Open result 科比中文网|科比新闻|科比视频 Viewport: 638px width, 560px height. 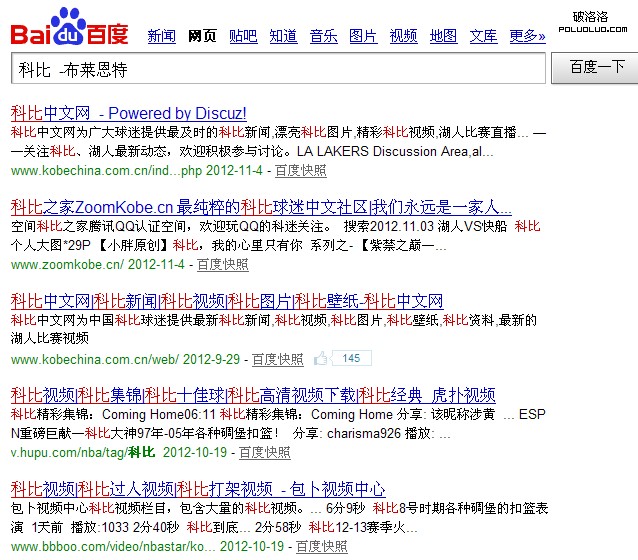[x=227, y=301]
